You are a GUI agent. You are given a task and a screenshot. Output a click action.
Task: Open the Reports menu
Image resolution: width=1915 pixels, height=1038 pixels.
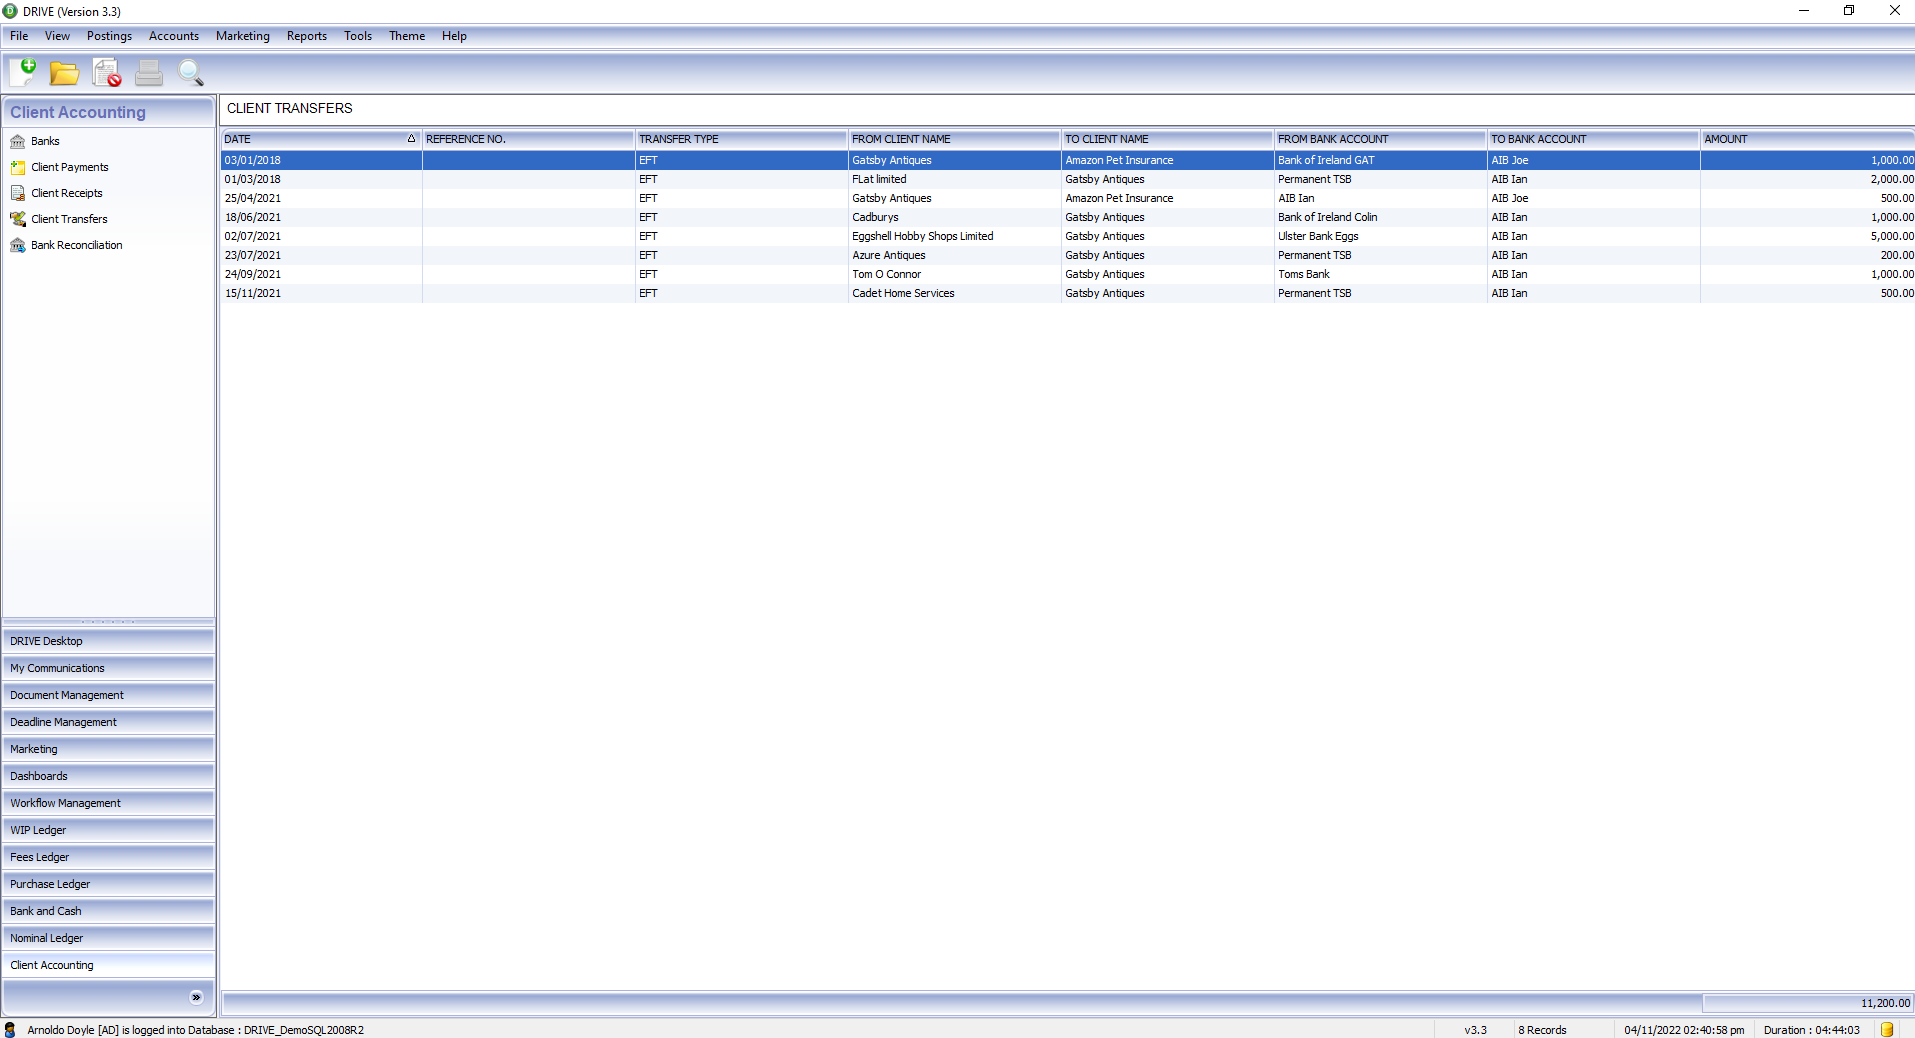pos(307,36)
